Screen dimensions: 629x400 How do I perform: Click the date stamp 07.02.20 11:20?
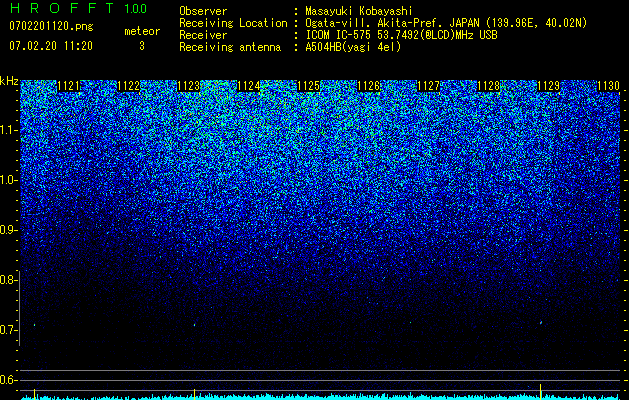pos(51,46)
